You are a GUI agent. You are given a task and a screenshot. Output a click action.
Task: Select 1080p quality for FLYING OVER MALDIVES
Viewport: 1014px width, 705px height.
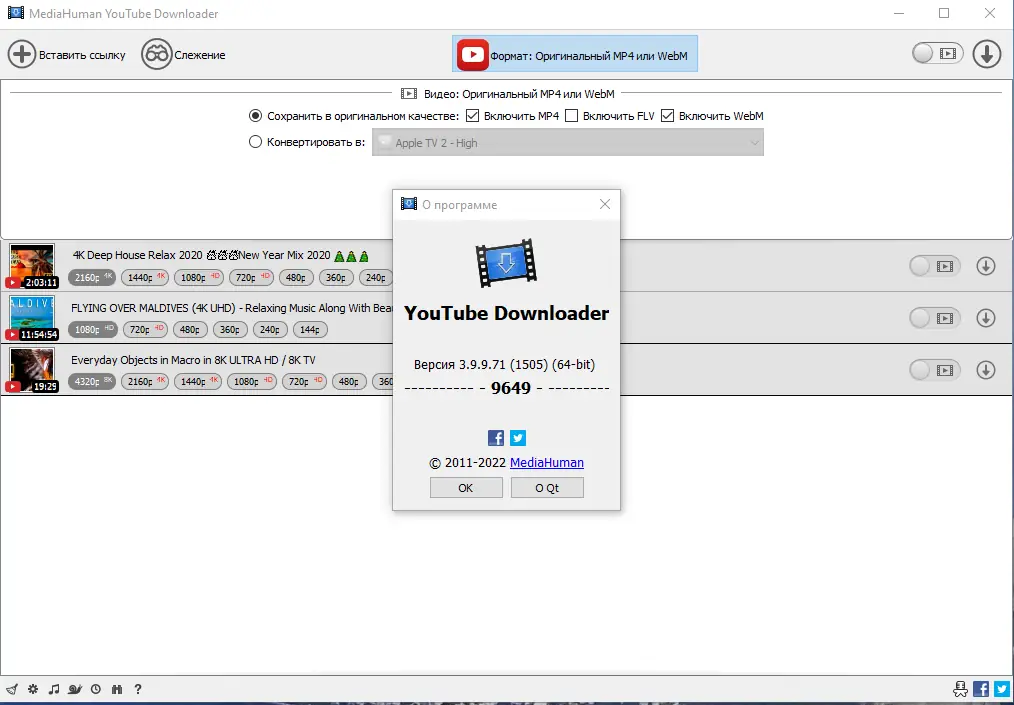pos(92,329)
